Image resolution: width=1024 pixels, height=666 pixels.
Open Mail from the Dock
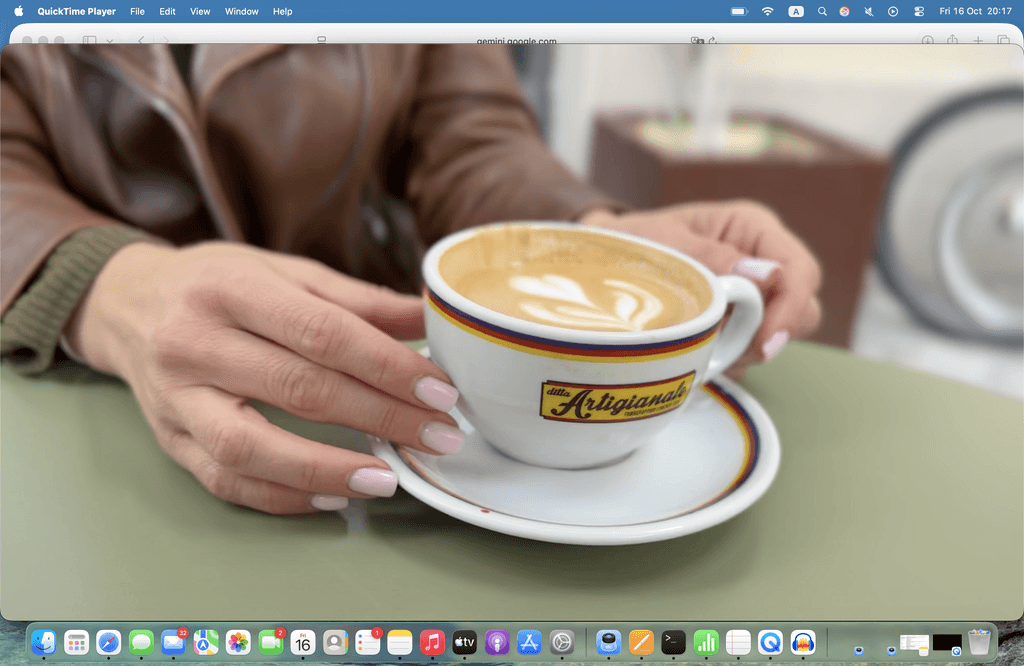click(173, 642)
